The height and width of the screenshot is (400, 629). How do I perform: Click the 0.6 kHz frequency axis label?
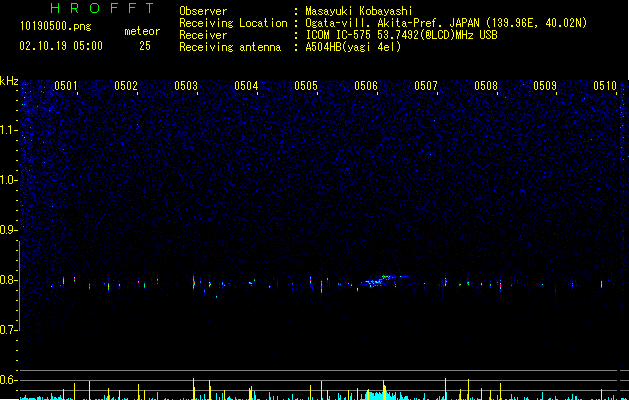[9, 380]
